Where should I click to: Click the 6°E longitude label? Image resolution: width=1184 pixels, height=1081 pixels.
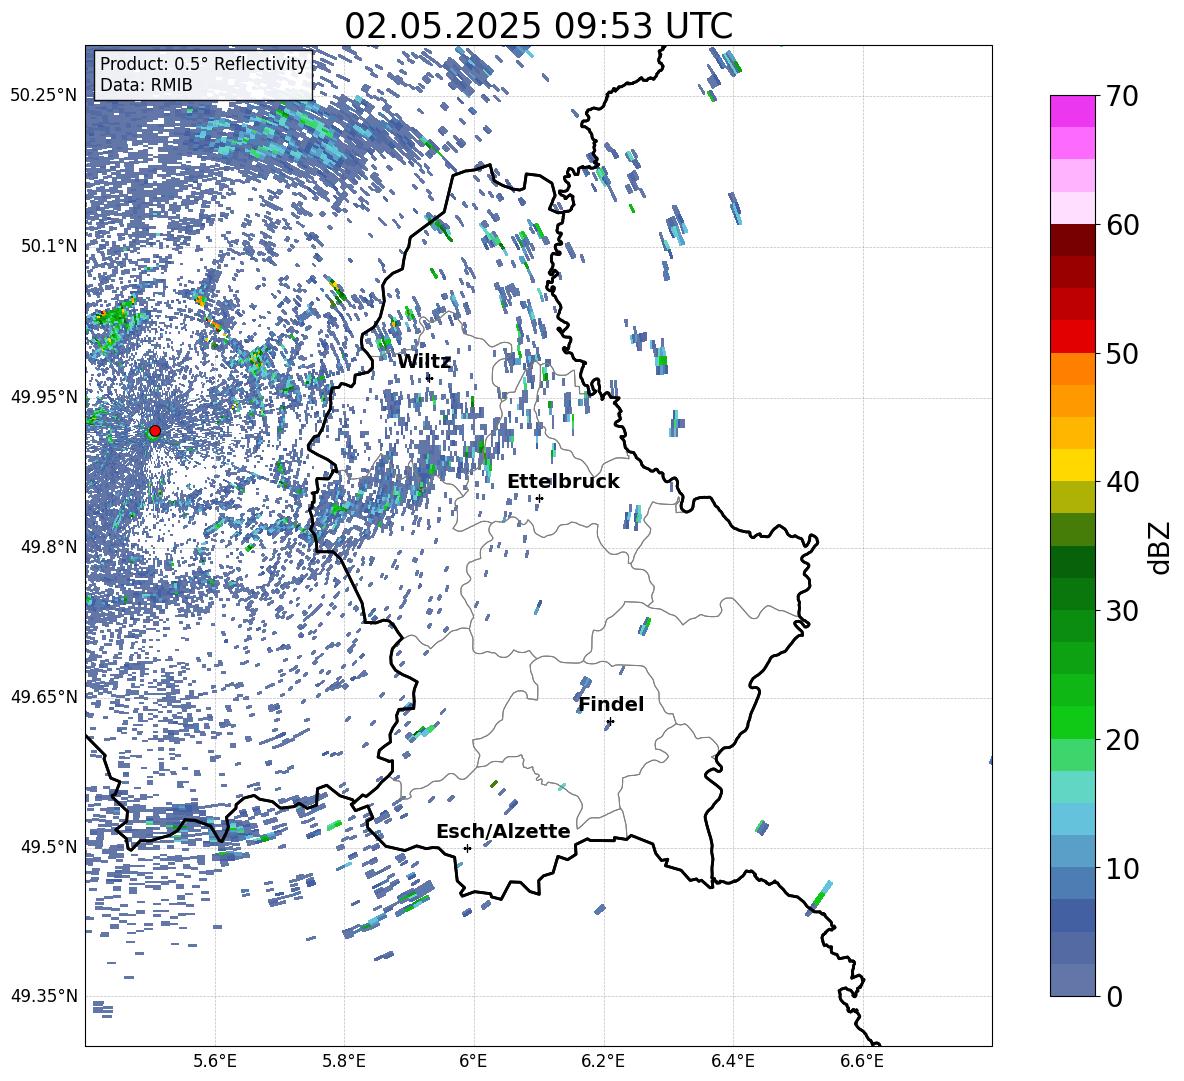tap(473, 1061)
